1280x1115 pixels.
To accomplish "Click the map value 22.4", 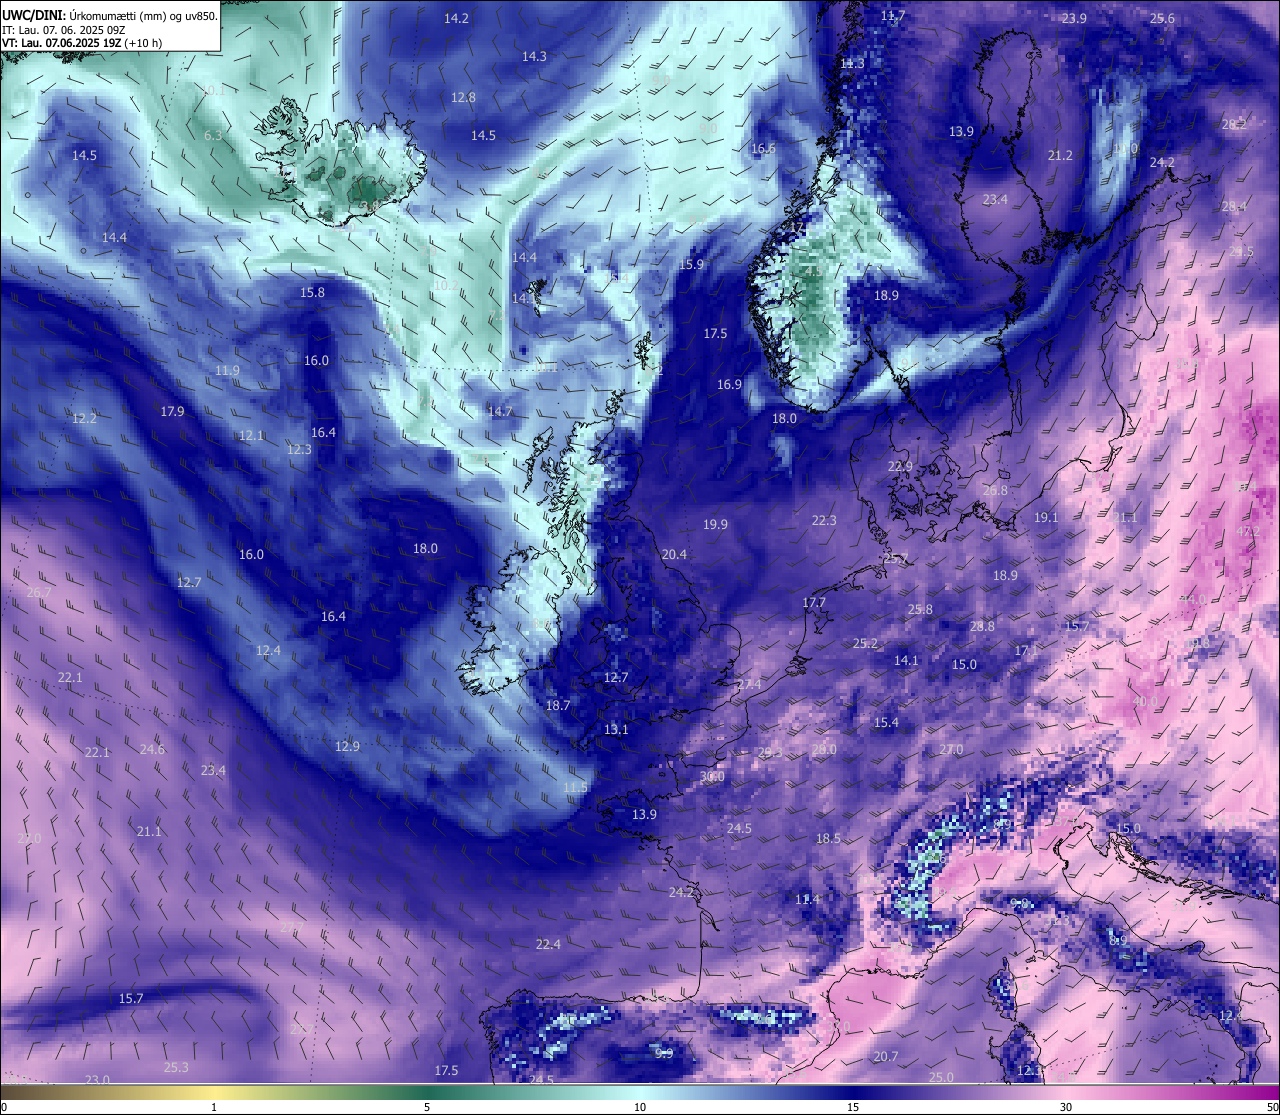I will (548, 945).
